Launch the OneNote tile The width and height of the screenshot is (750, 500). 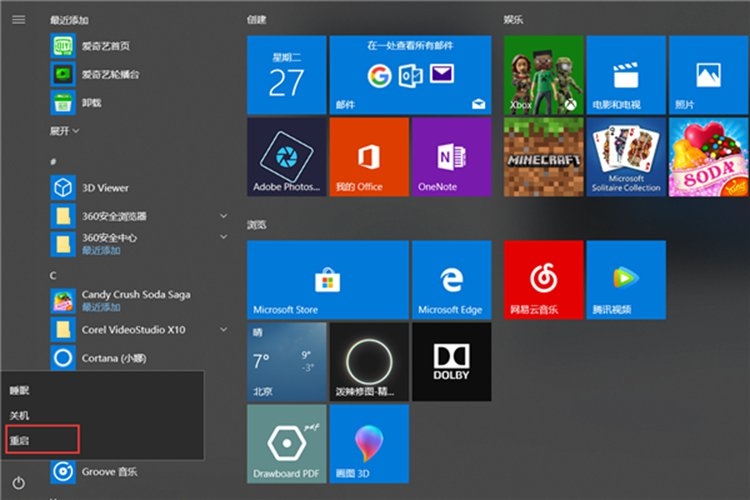[x=452, y=157]
